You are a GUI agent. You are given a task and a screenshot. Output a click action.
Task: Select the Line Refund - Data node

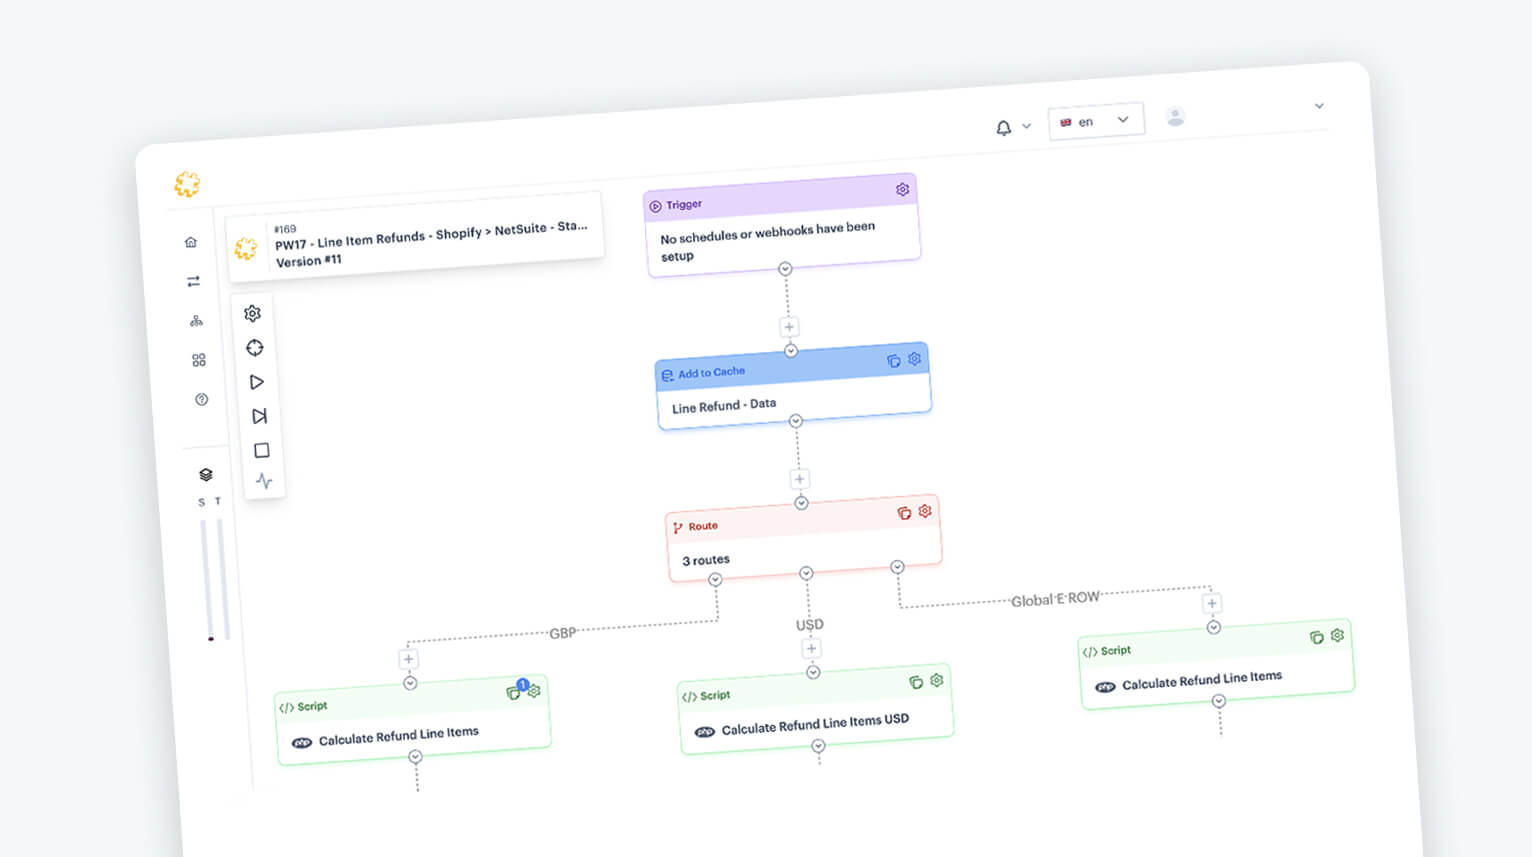[794, 386]
